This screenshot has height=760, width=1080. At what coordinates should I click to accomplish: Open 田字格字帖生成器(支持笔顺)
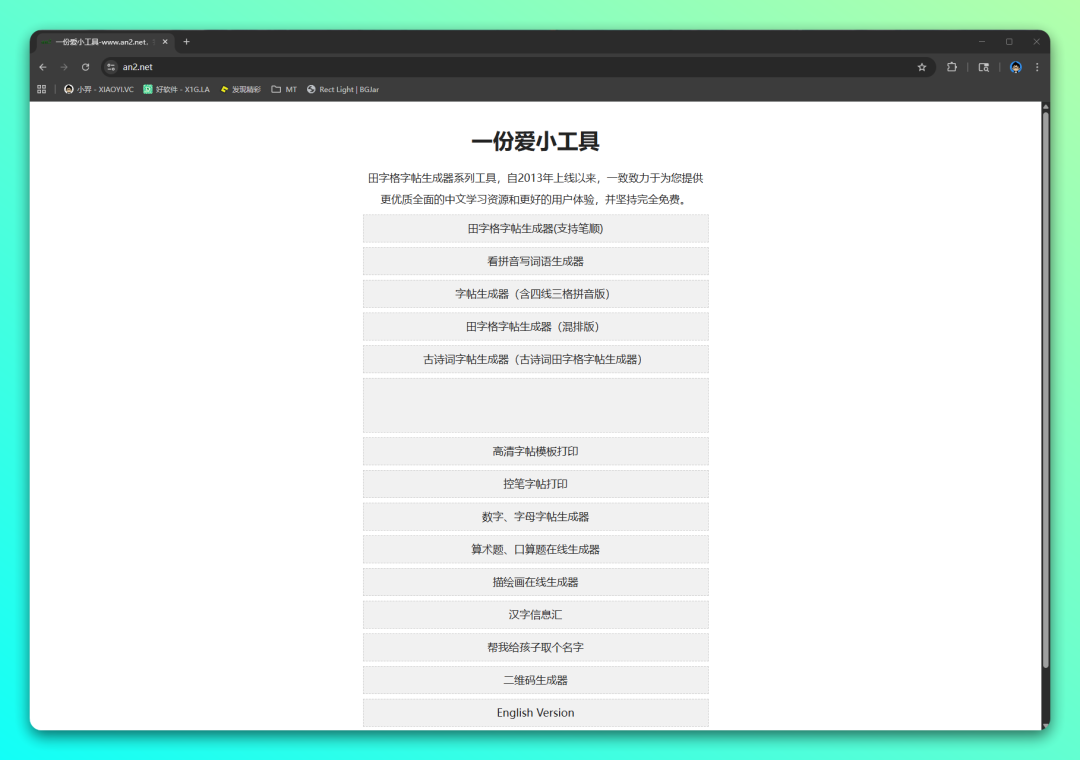point(535,228)
